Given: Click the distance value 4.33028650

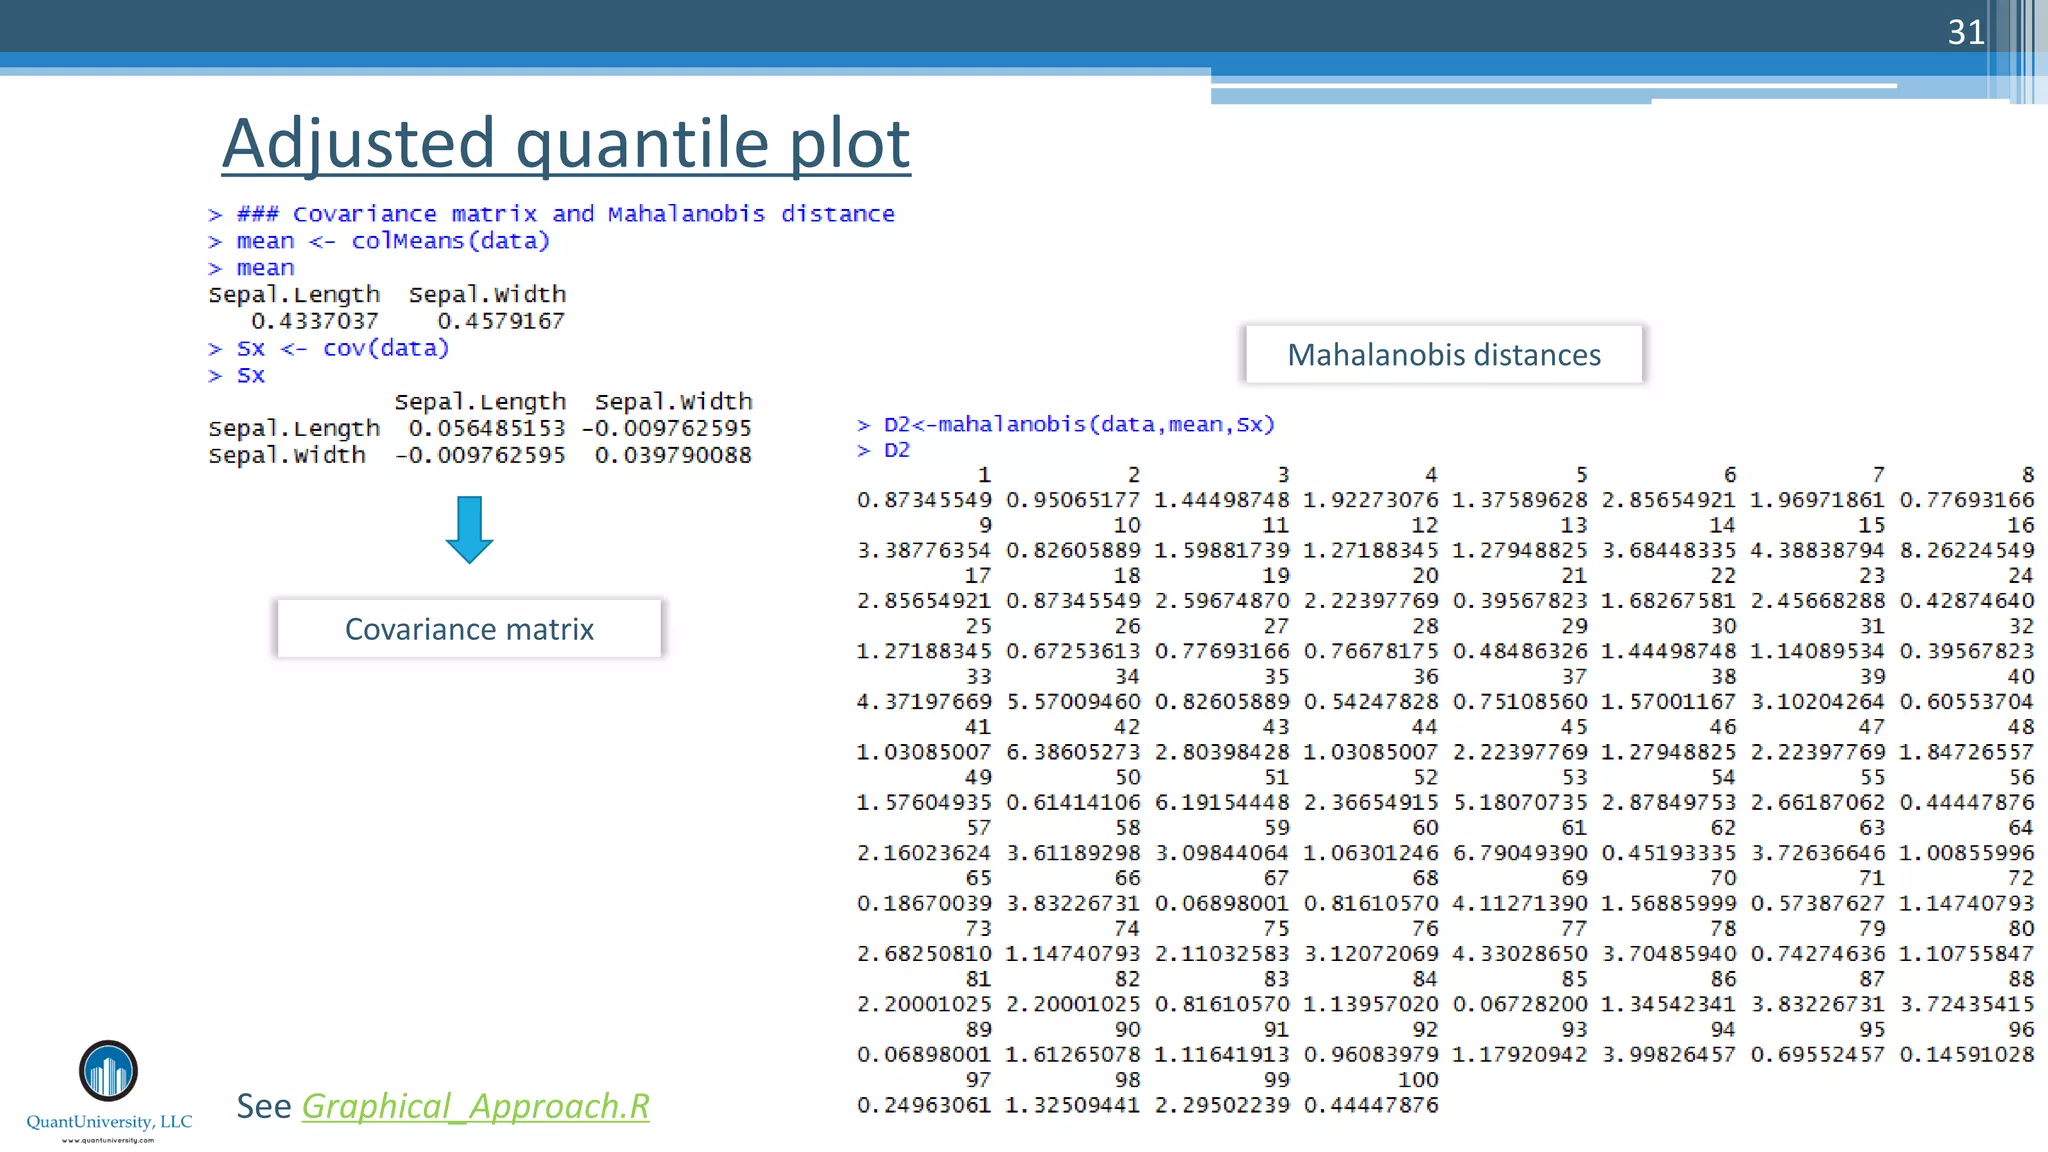Looking at the screenshot, I should (x=1520, y=953).
